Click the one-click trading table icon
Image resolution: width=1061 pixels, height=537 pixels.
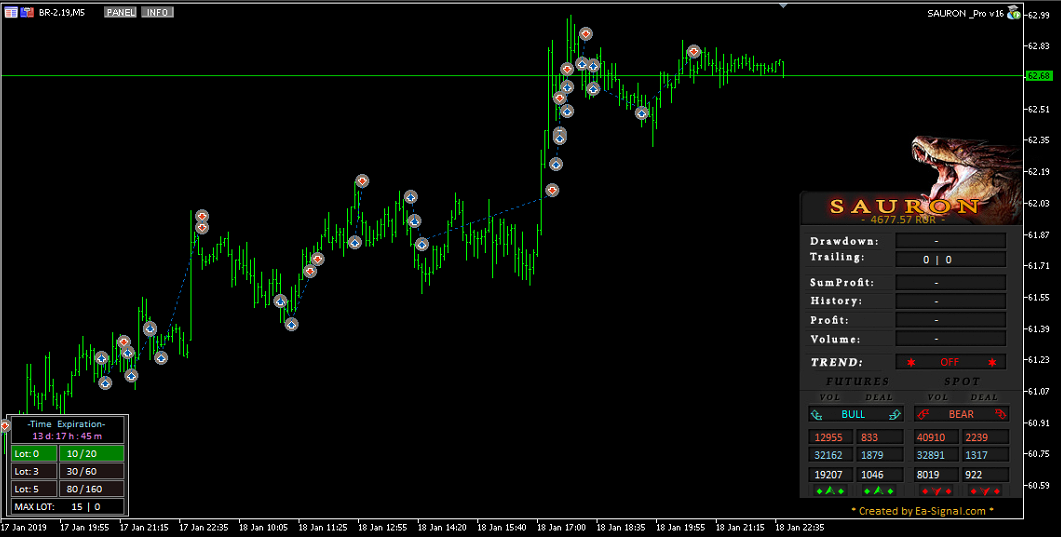click(11, 11)
